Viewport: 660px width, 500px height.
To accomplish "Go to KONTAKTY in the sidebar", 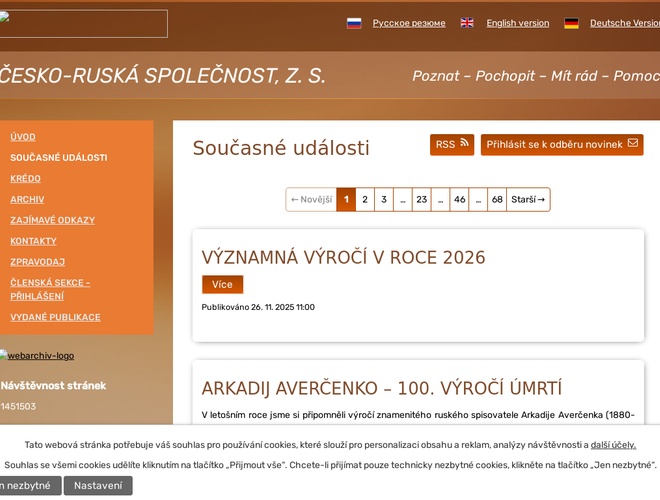I will tap(33, 241).
